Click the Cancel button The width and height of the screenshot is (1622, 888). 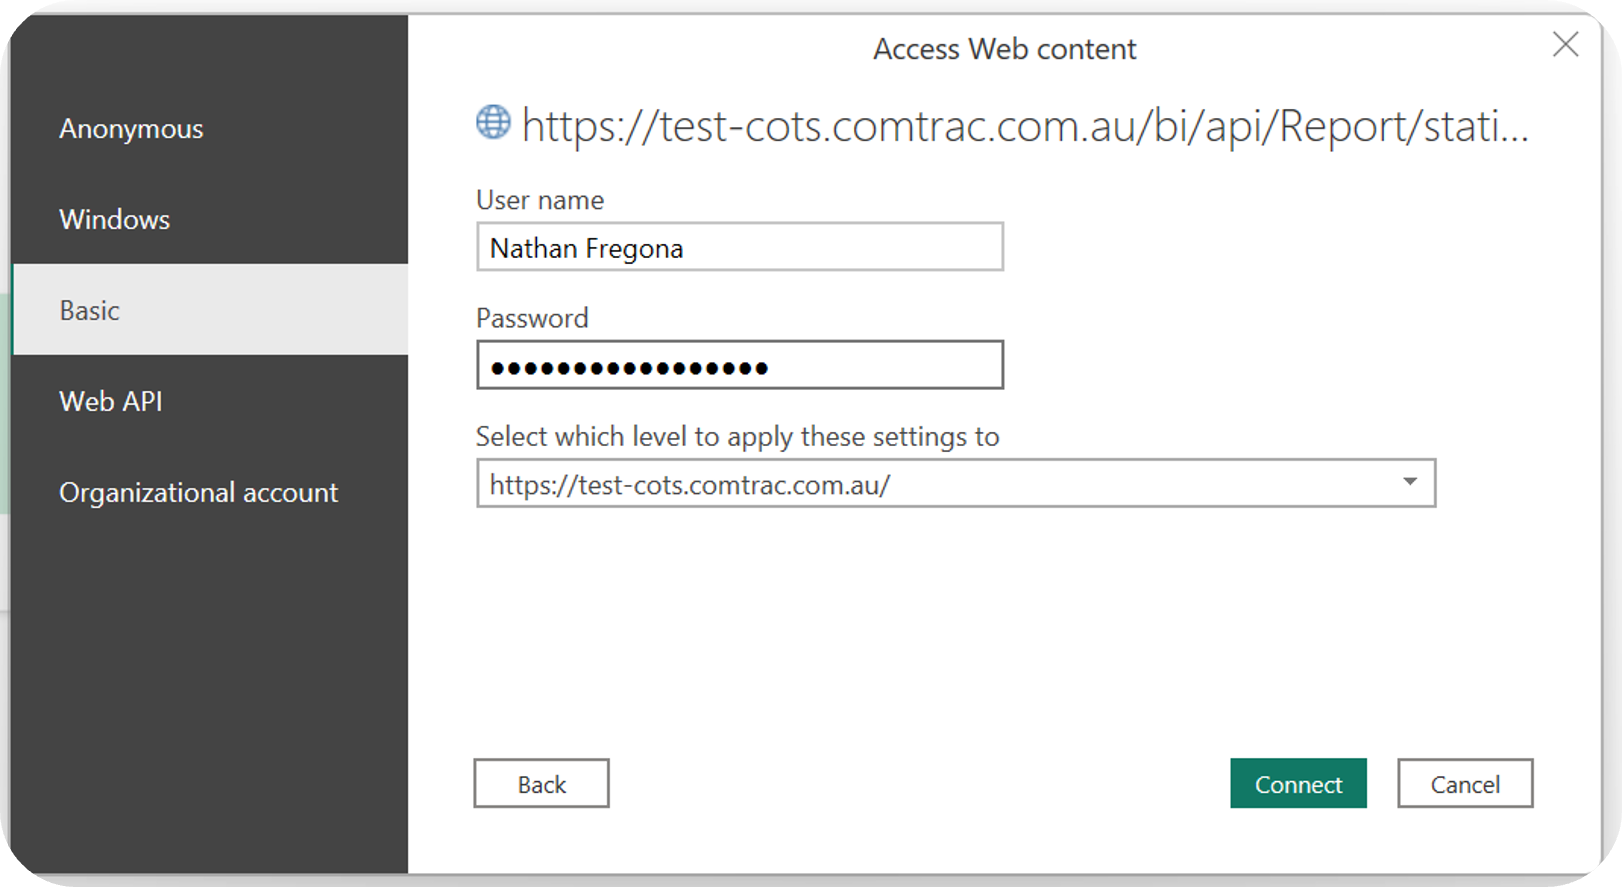[1464, 784]
